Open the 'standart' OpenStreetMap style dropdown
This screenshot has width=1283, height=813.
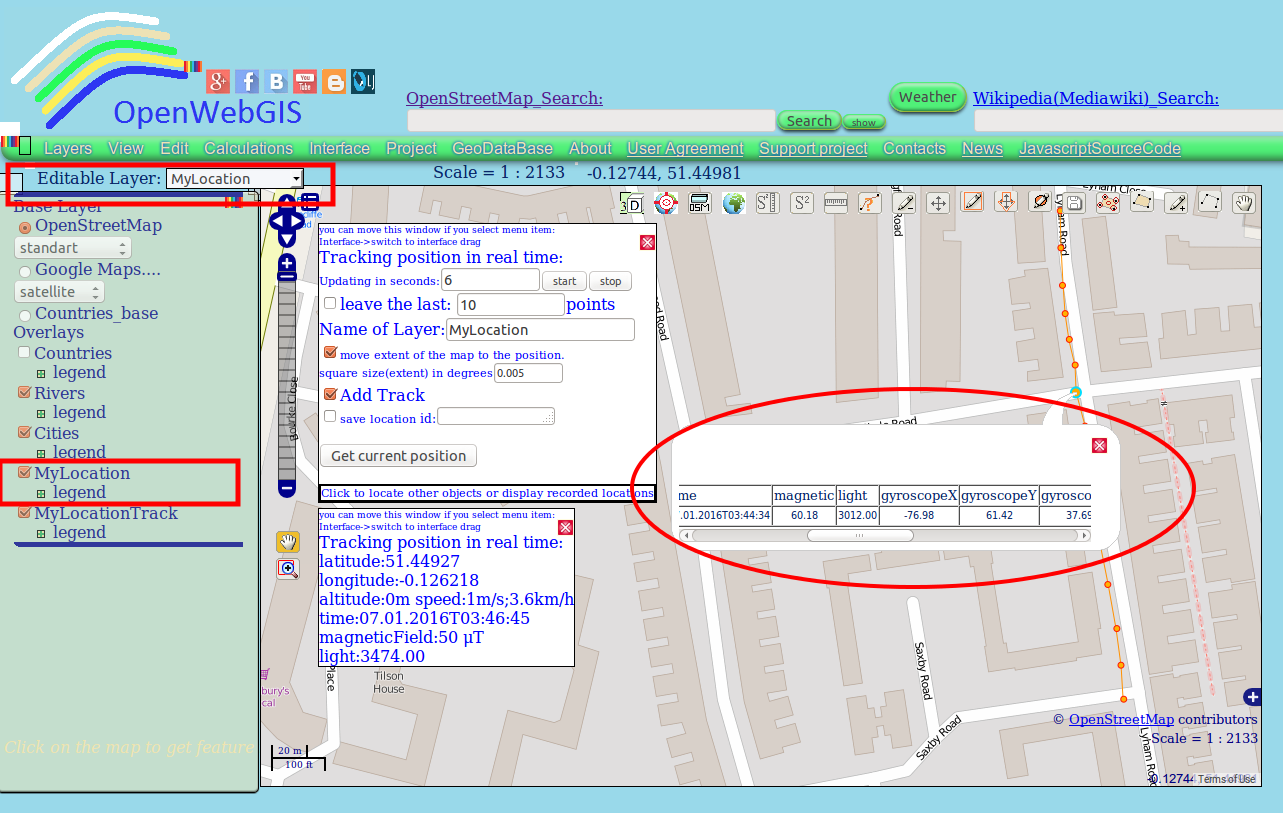pos(72,248)
